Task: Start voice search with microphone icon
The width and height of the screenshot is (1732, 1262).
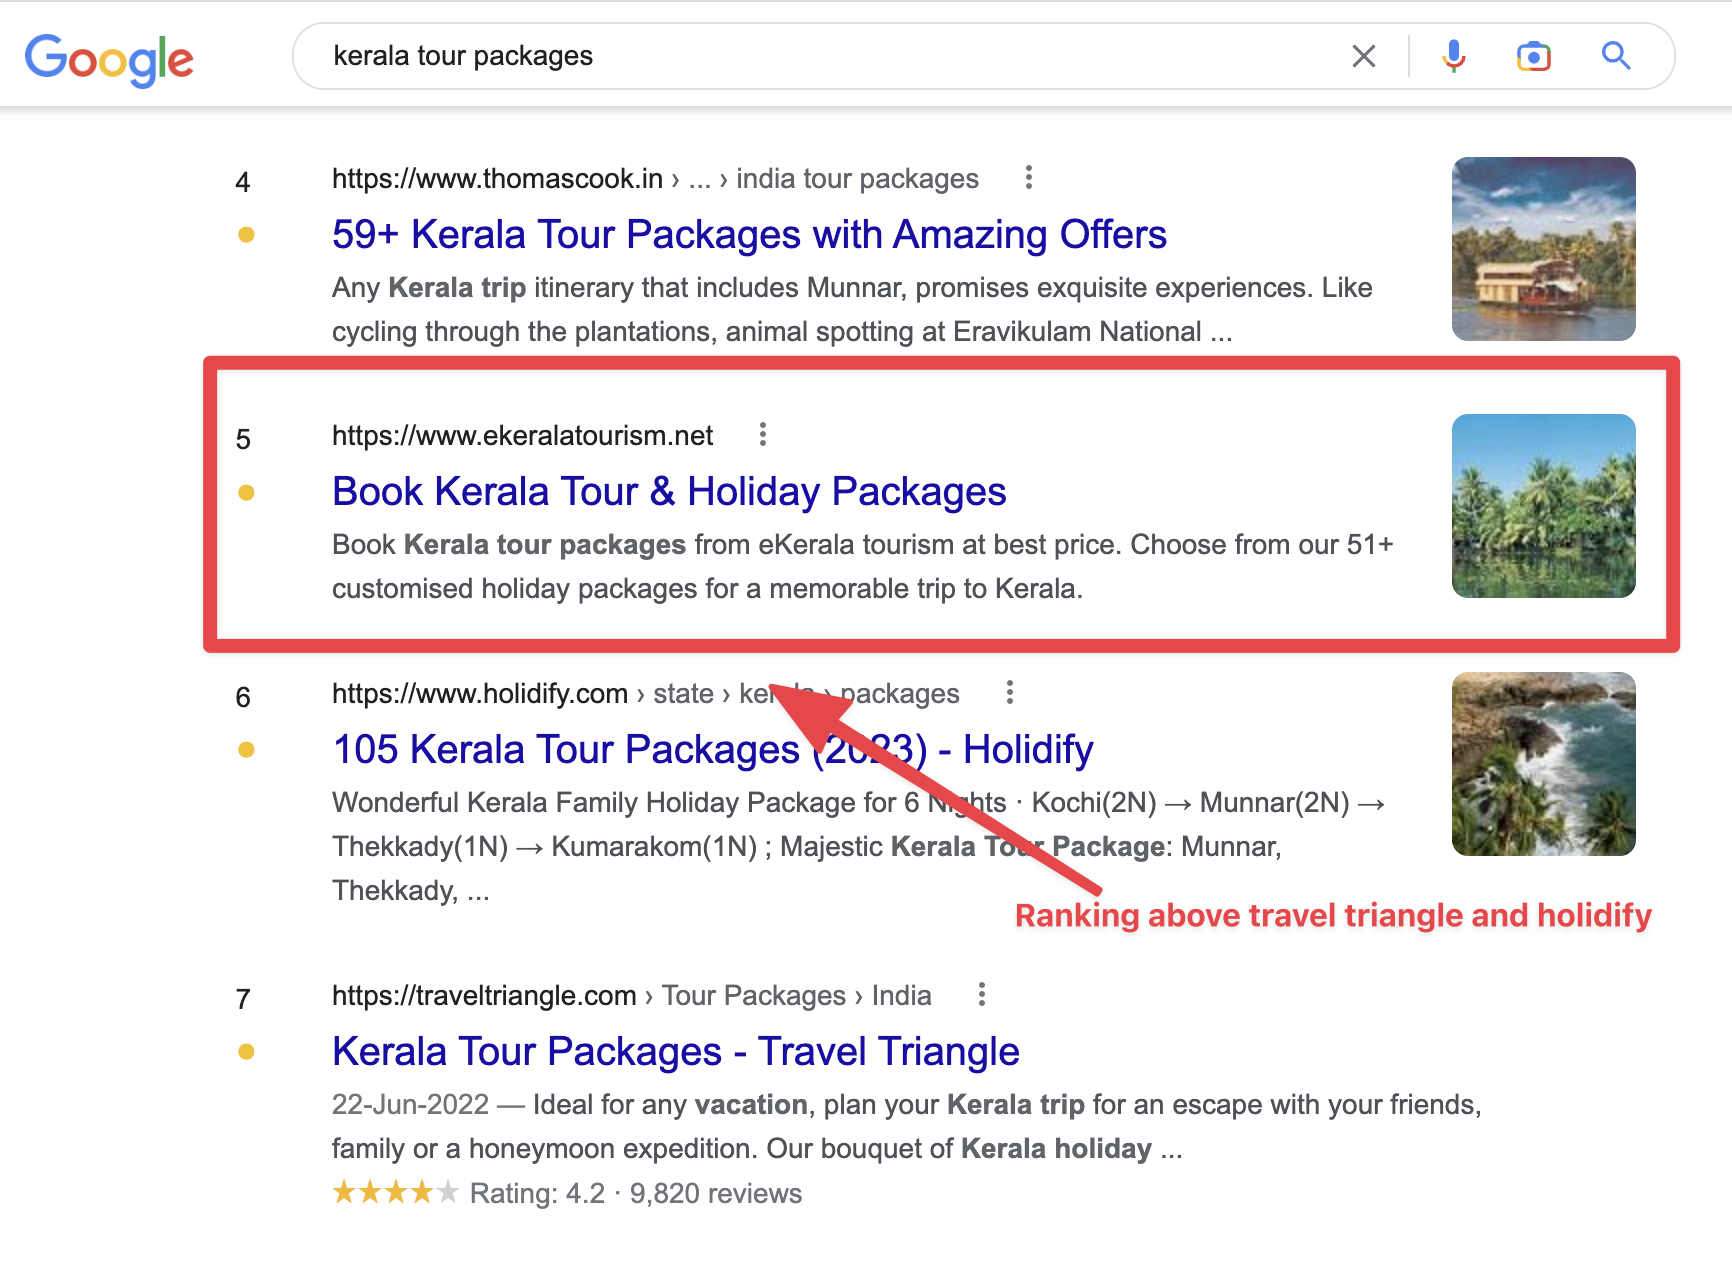Action: (1453, 56)
